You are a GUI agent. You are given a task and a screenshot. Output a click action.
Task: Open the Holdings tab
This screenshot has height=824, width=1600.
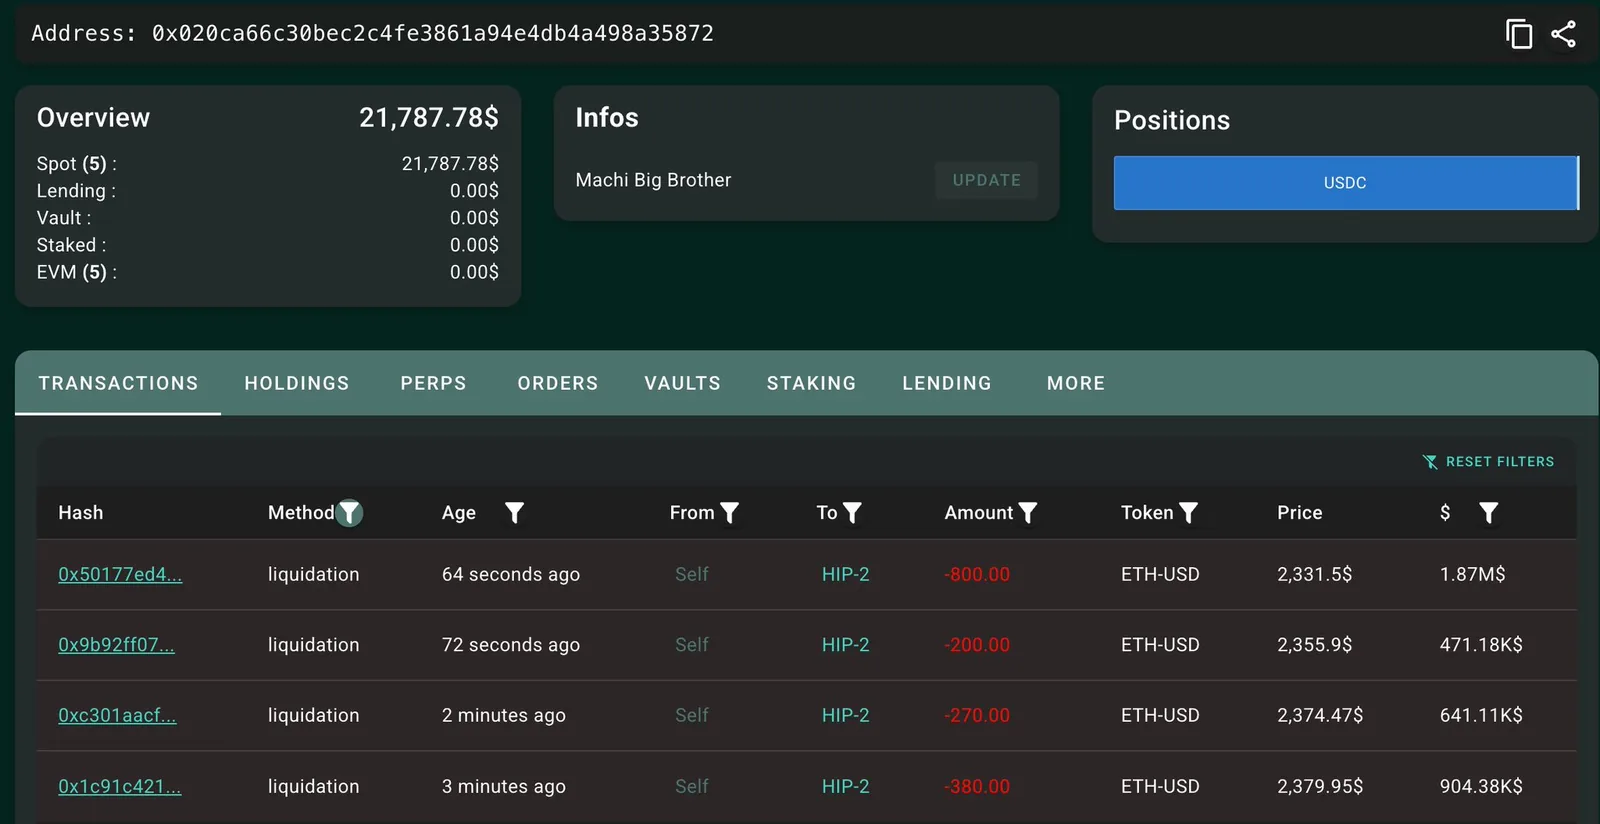coord(297,383)
